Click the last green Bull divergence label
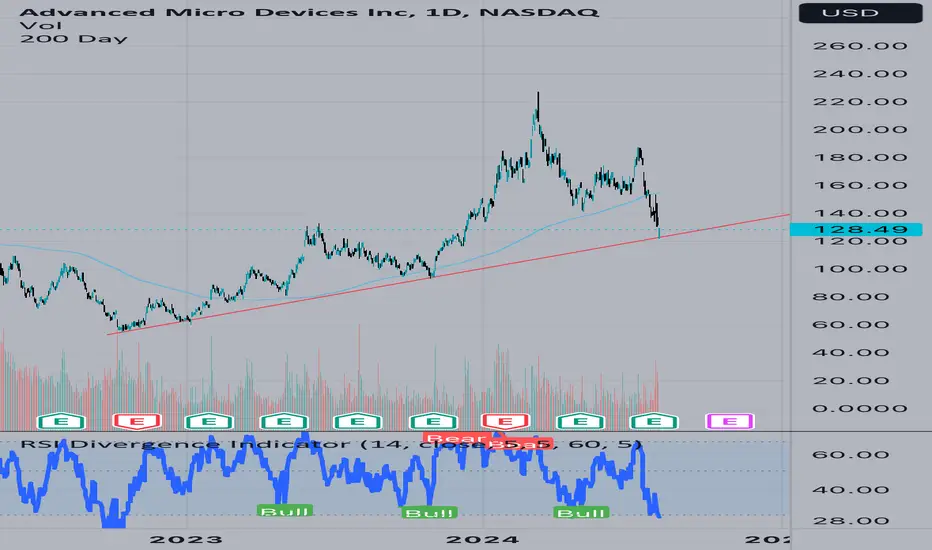The image size is (932, 550). pos(581,513)
